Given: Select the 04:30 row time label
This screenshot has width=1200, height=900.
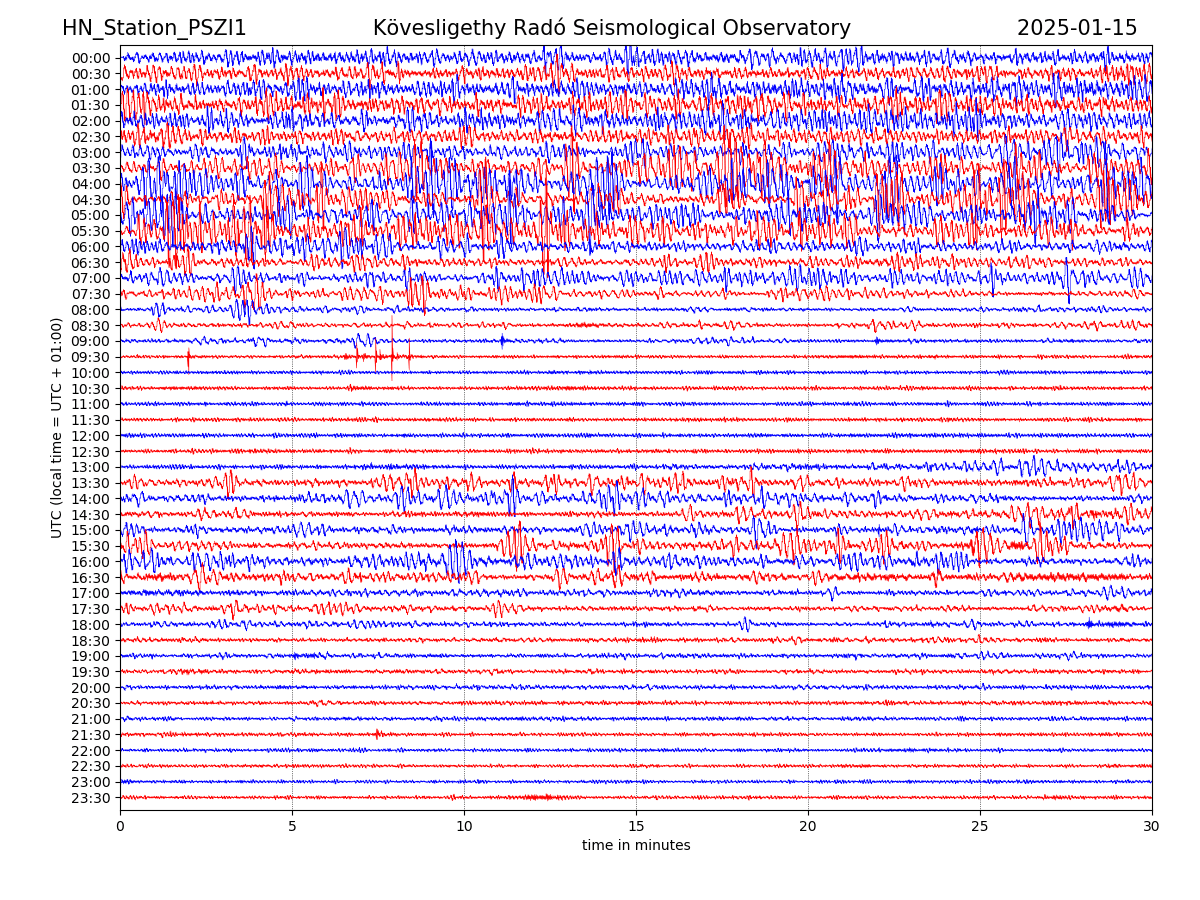Looking at the screenshot, I should 90,200.
